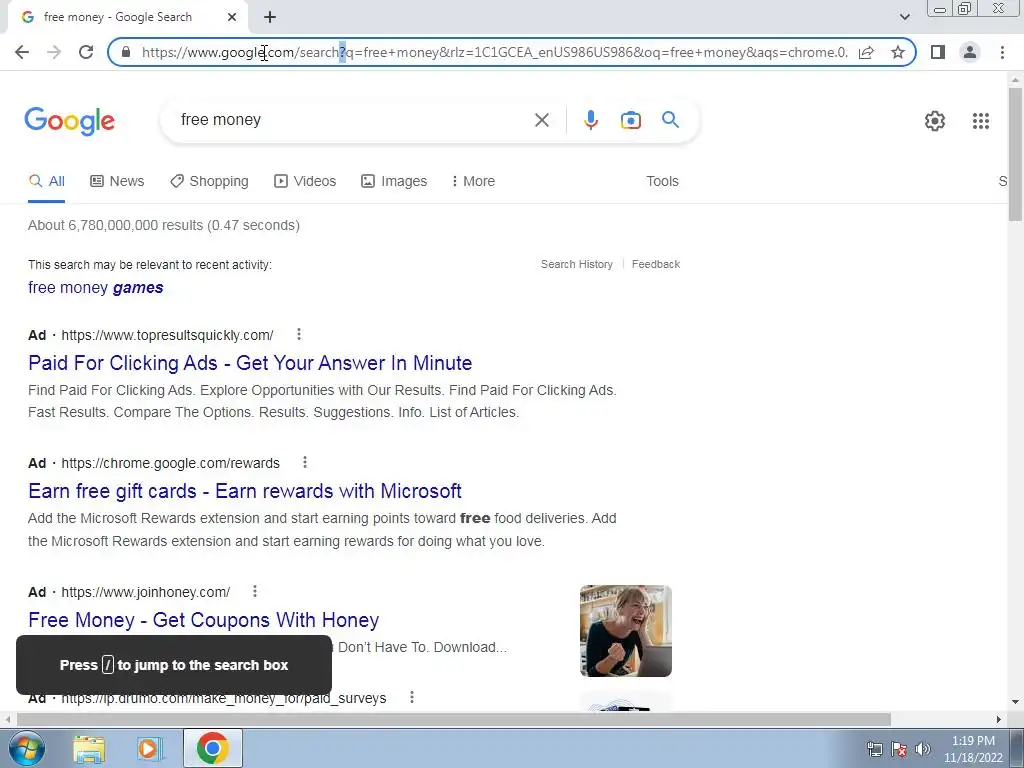Select the All results tab
The image size is (1024, 768).
[x=47, y=181]
